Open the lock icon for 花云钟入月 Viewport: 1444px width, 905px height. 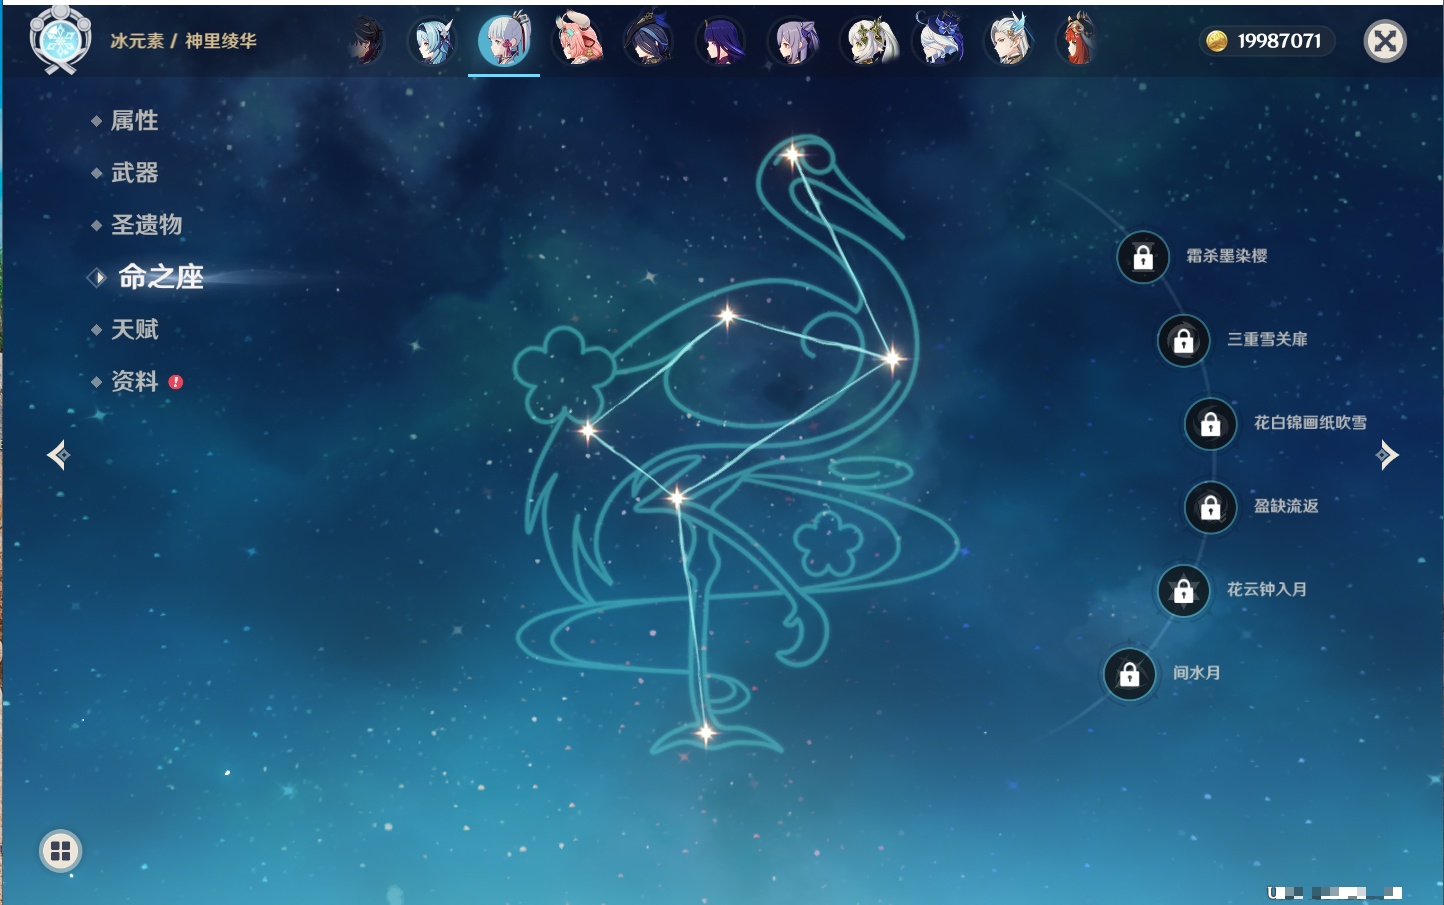pyautogui.click(x=1184, y=591)
